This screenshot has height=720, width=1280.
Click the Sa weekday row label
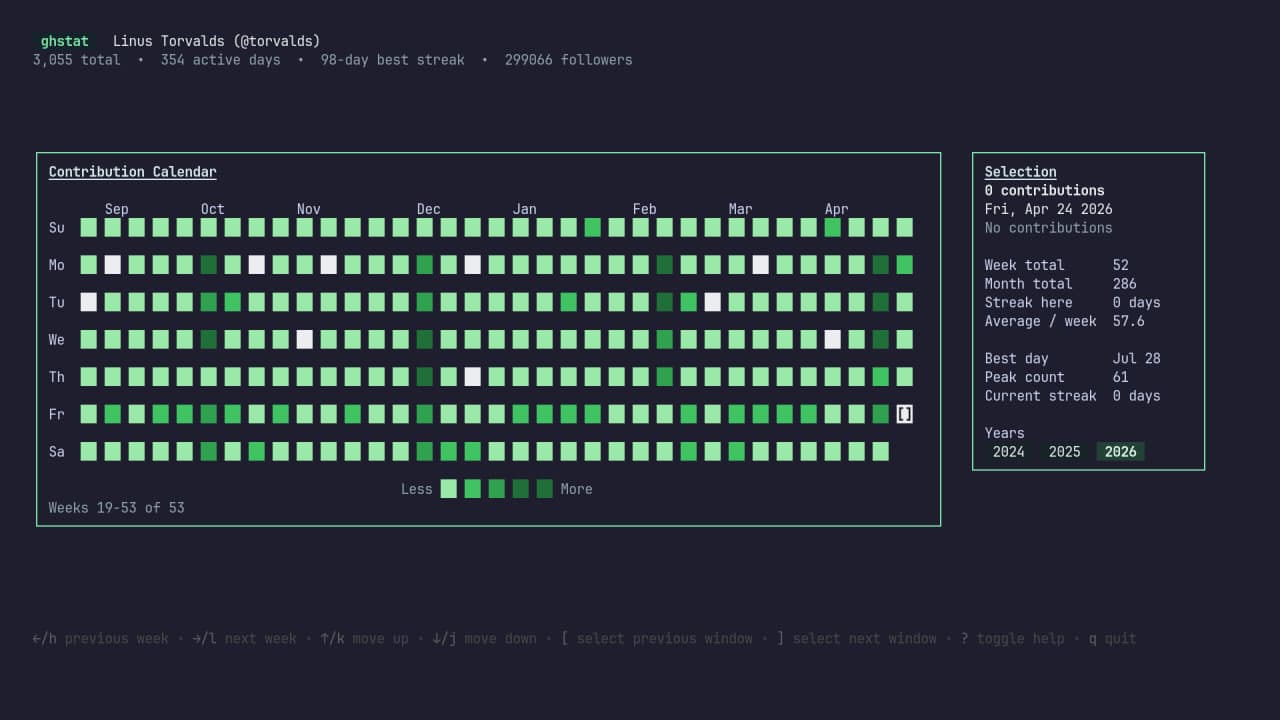(57, 452)
